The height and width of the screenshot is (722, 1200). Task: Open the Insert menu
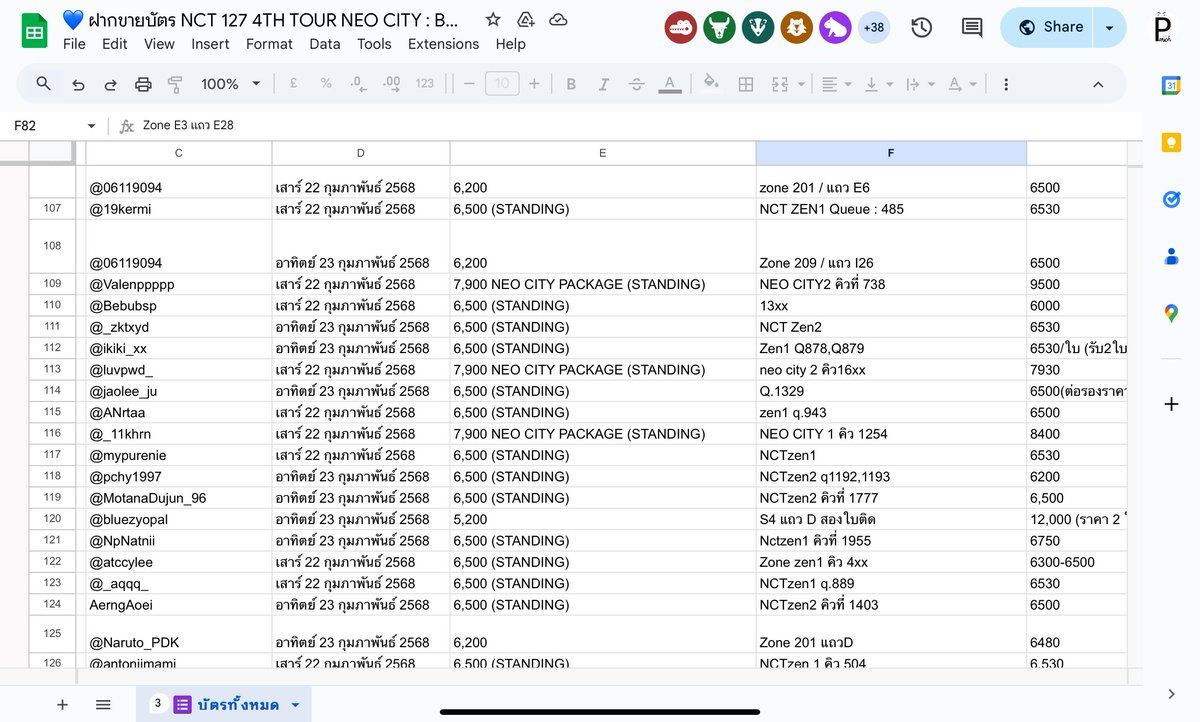(x=211, y=44)
